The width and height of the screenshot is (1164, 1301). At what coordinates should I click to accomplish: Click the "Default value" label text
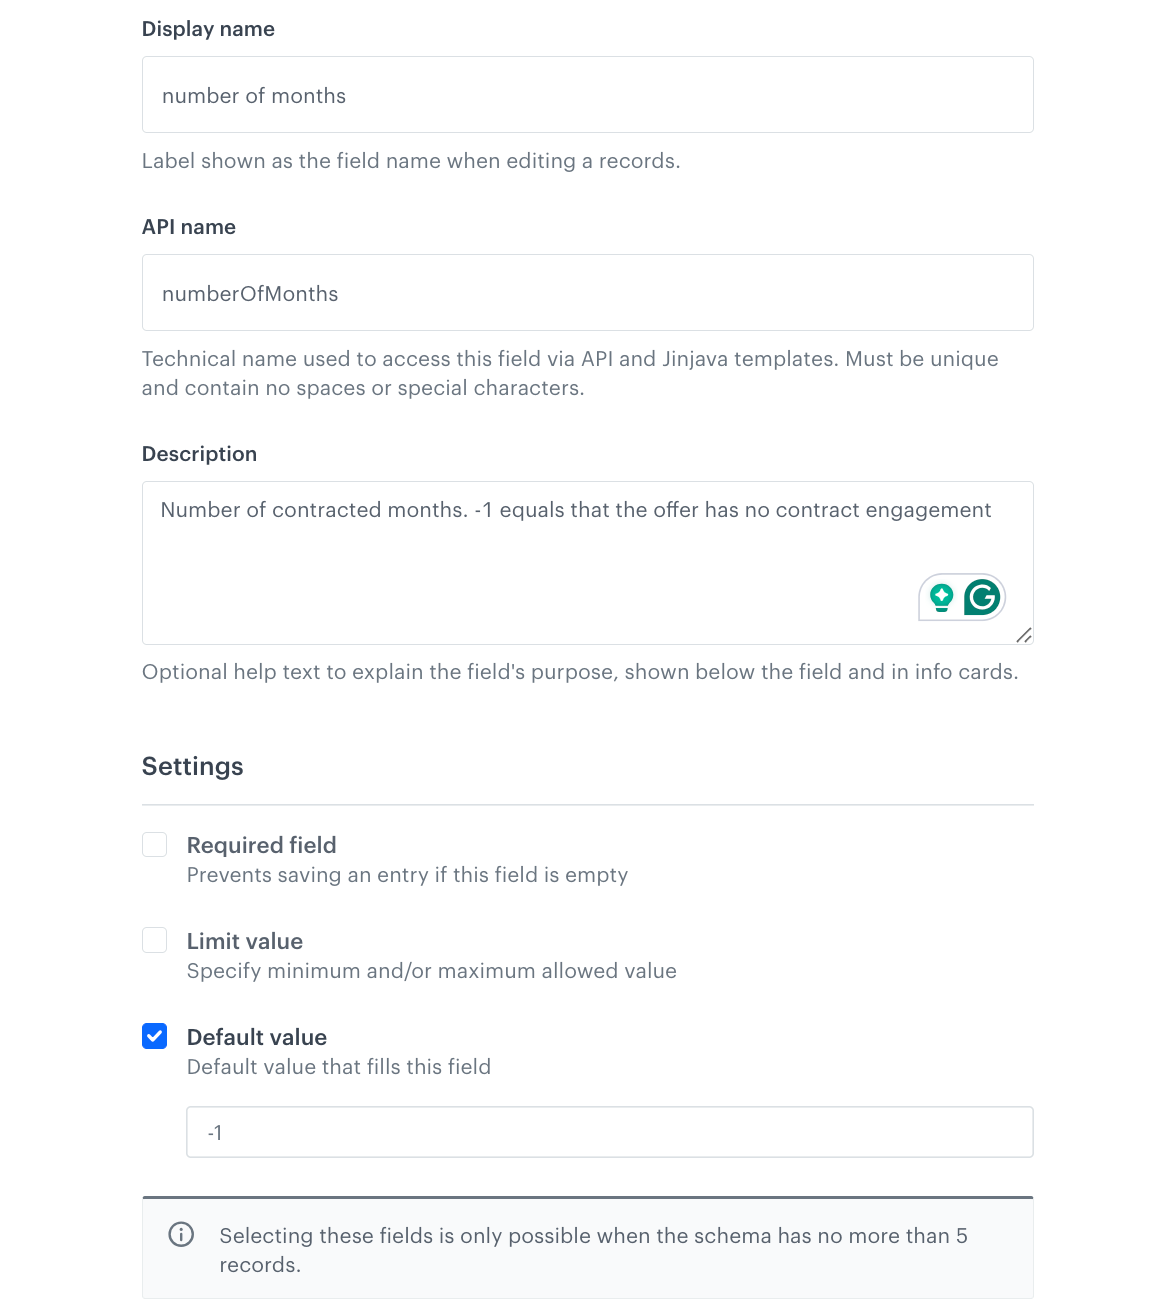coord(256,1037)
